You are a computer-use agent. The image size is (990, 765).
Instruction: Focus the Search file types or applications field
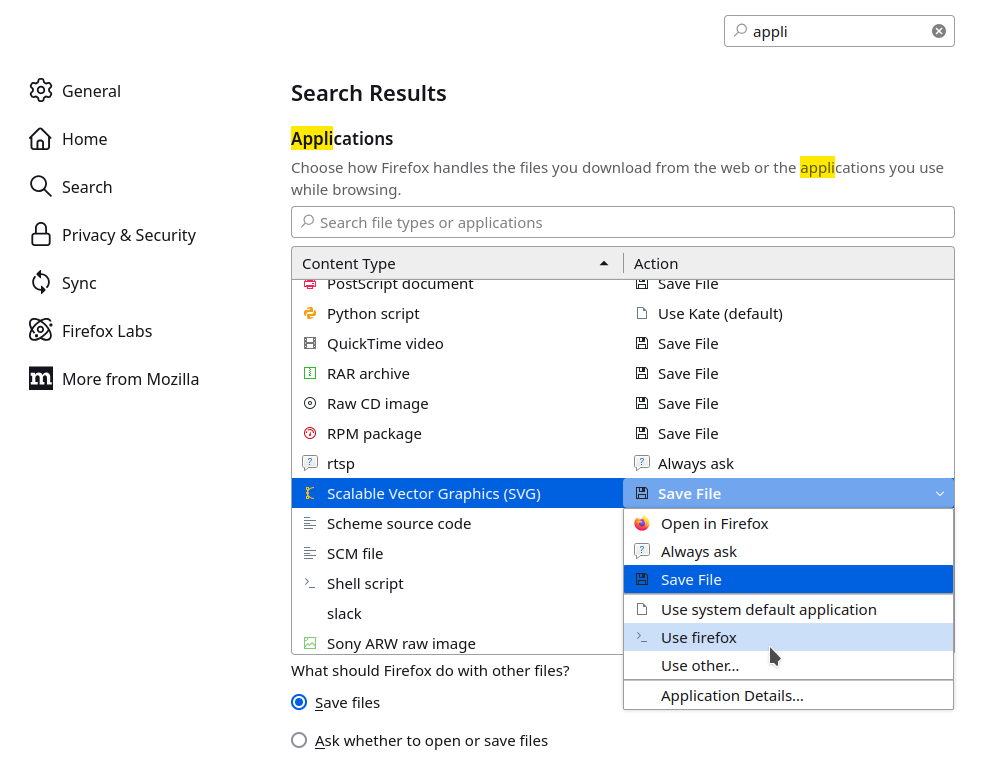623,222
